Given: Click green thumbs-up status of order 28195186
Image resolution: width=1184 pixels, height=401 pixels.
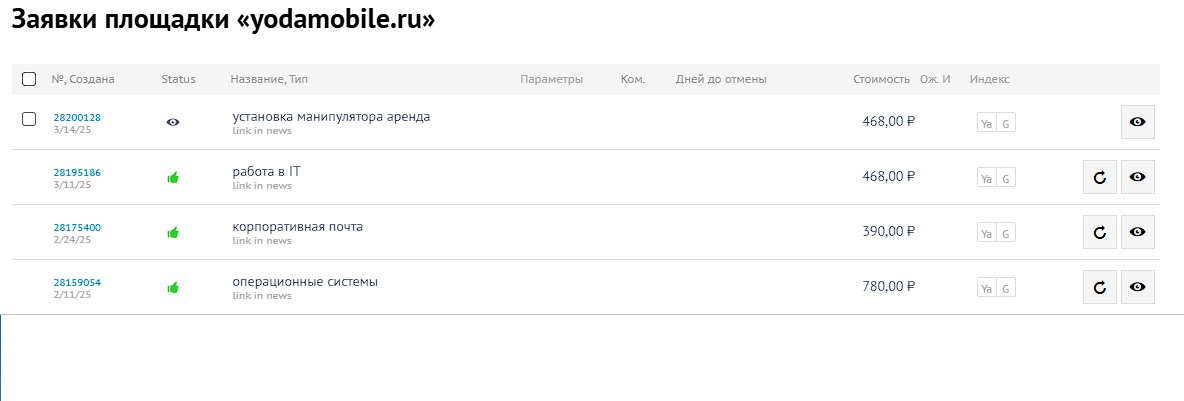Looking at the screenshot, I should click(173, 177).
